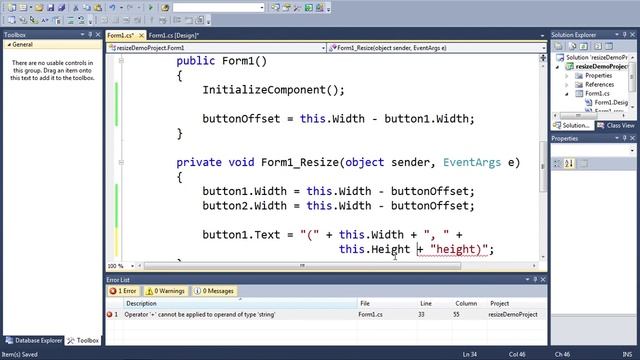Sort the Error List by the Description column
Viewport: 640px width, 360px height.
240,303
